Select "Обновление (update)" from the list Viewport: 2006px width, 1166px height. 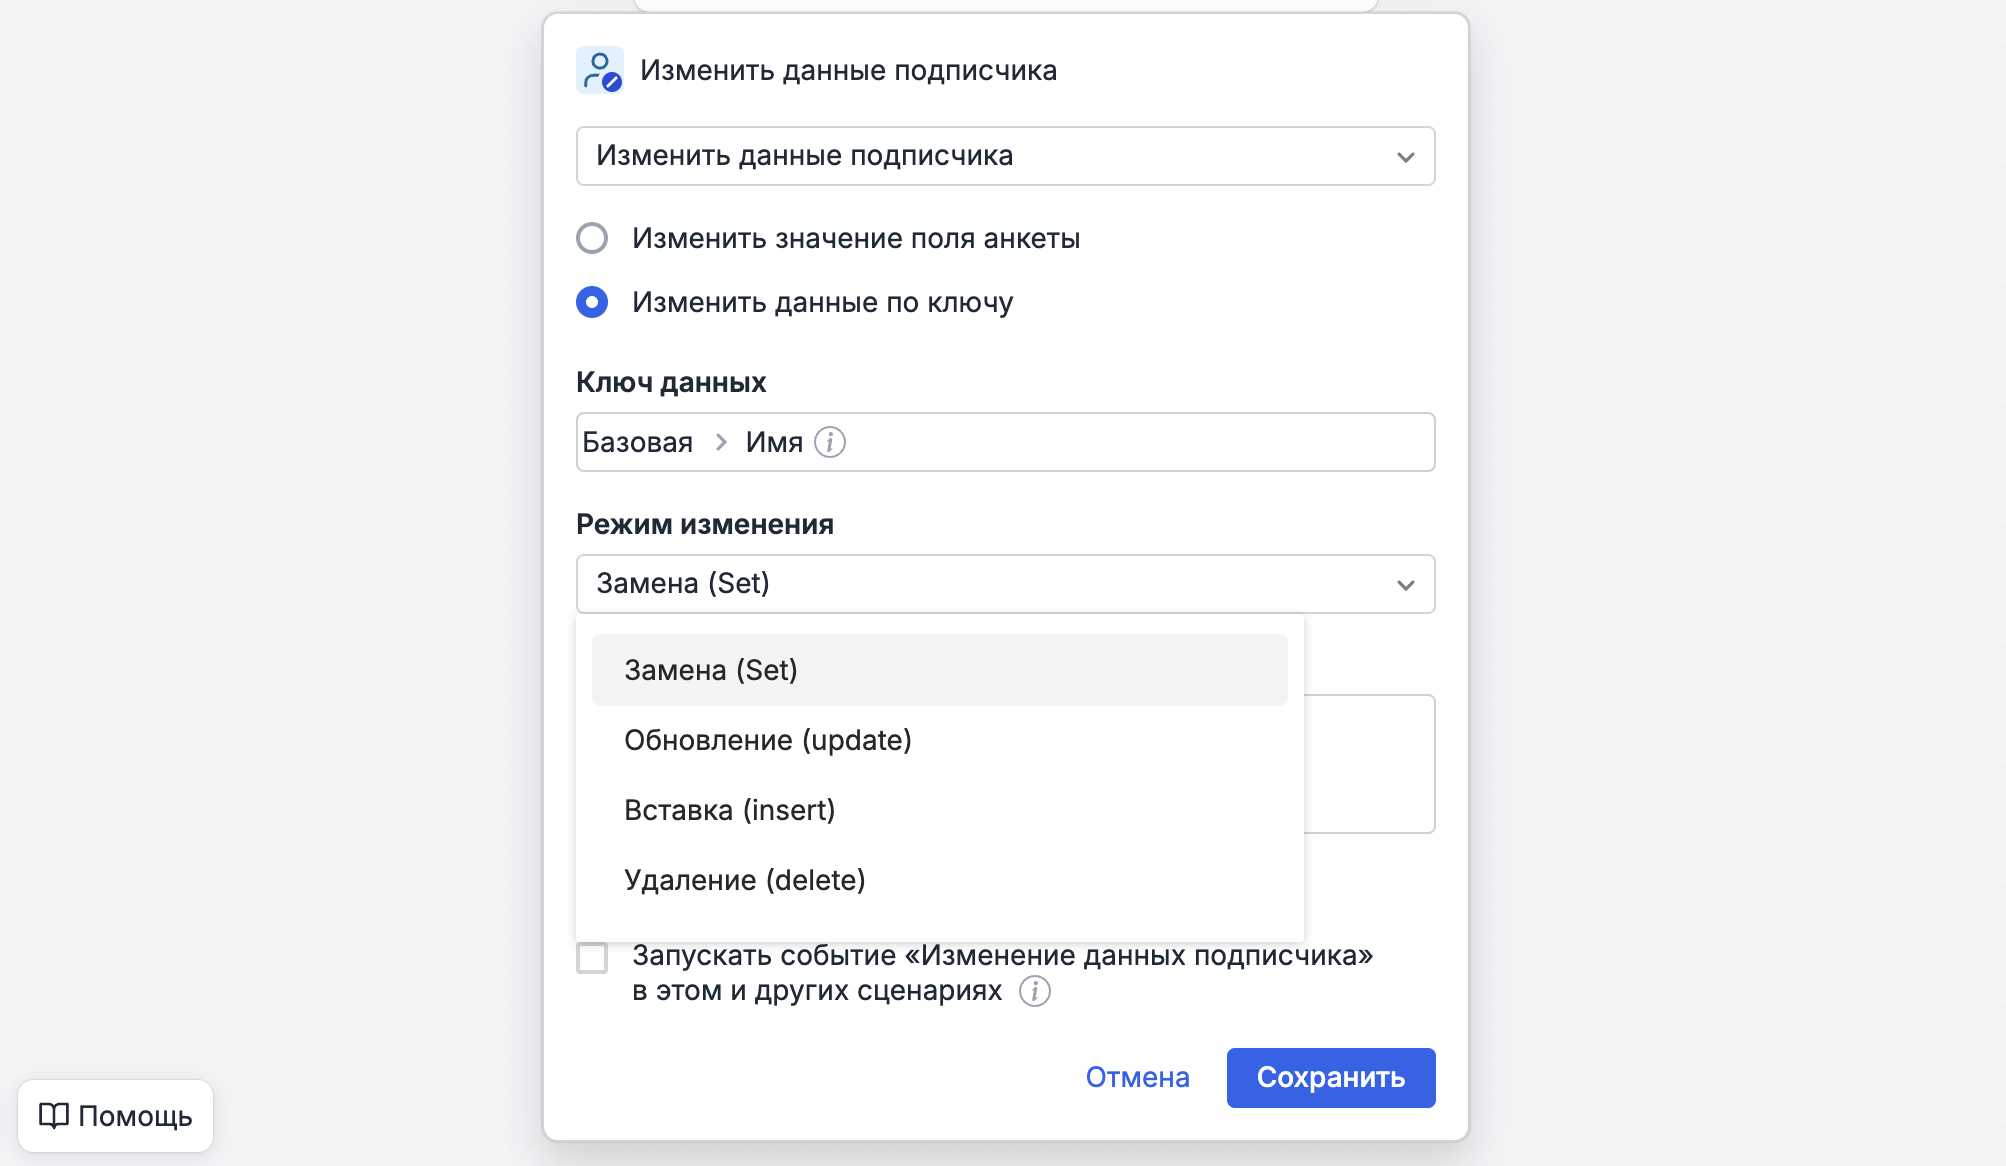tap(768, 740)
